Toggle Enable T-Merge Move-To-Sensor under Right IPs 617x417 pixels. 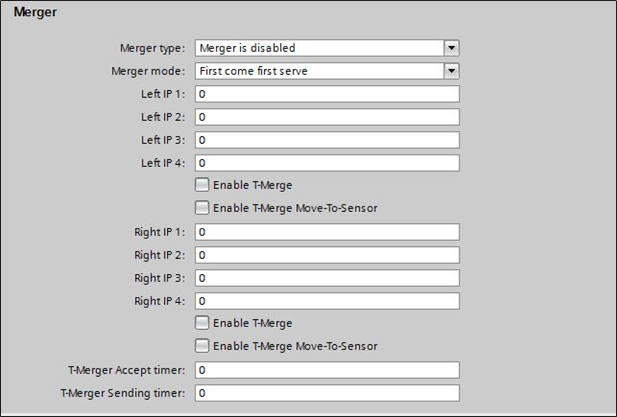[x=202, y=346]
